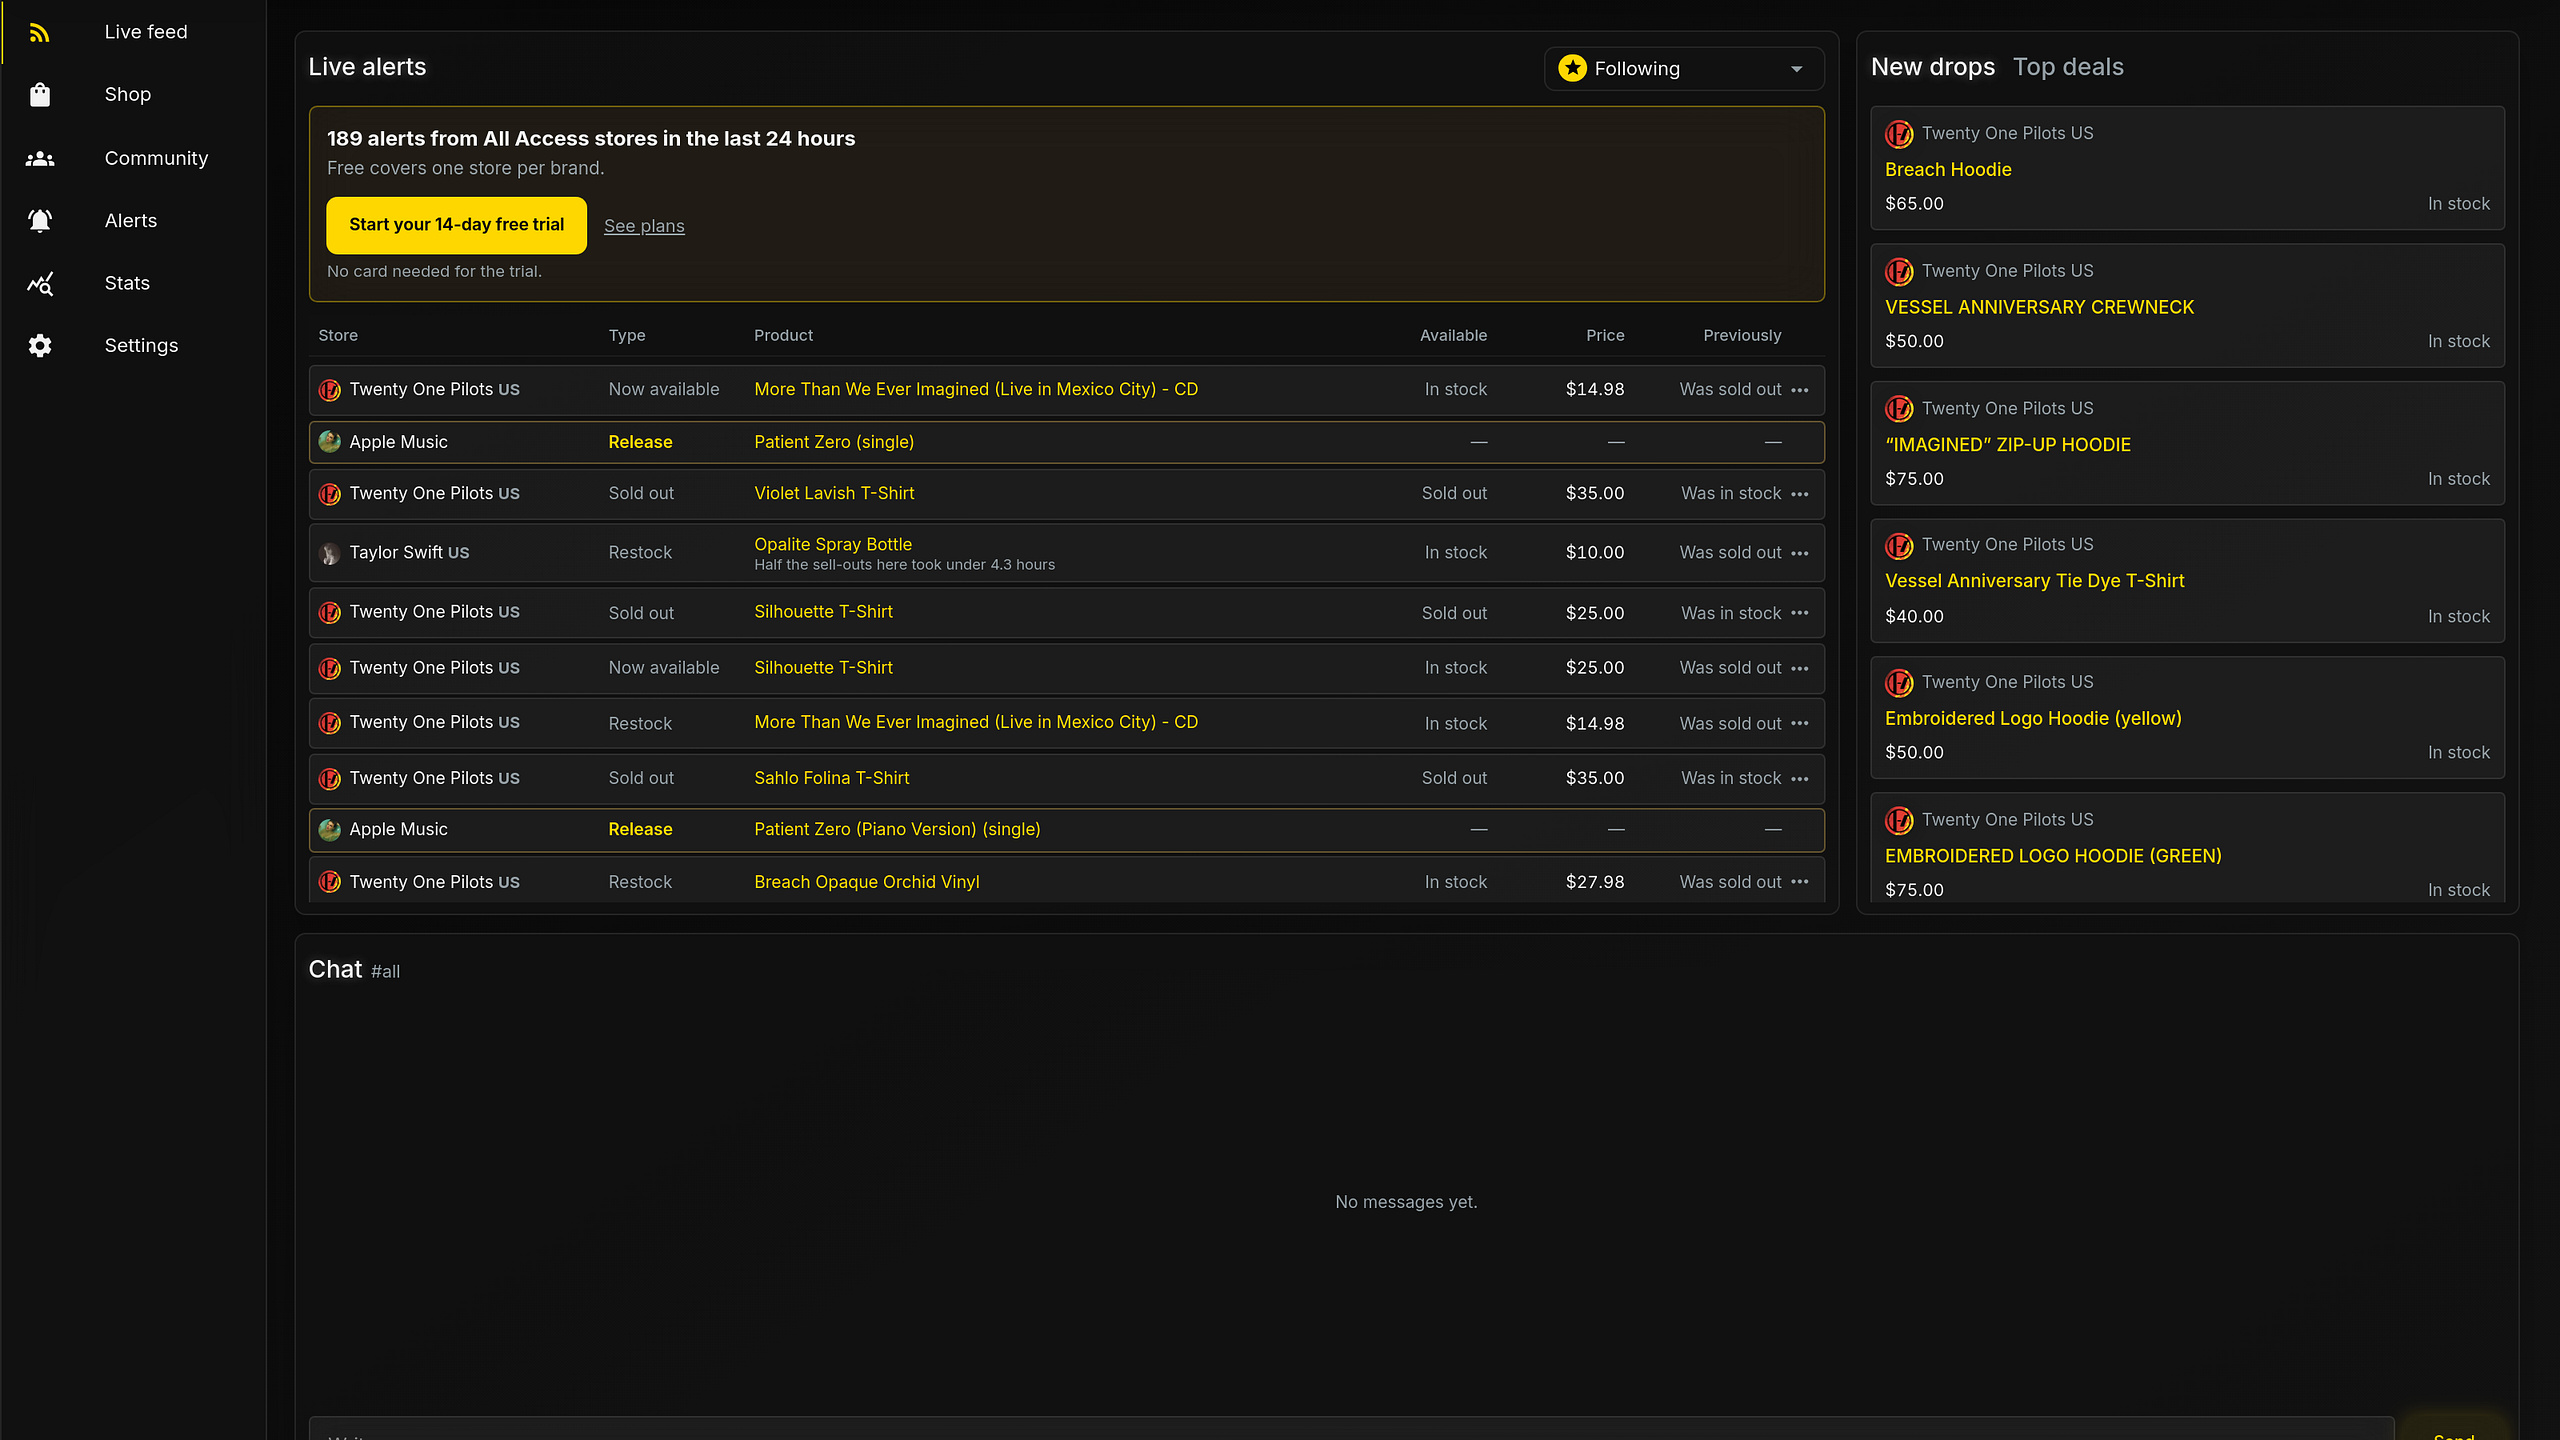This screenshot has height=1440, width=2560.
Task: Click the Twenty One Pilots logo in Violet Lavish row
Action: pos(329,494)
